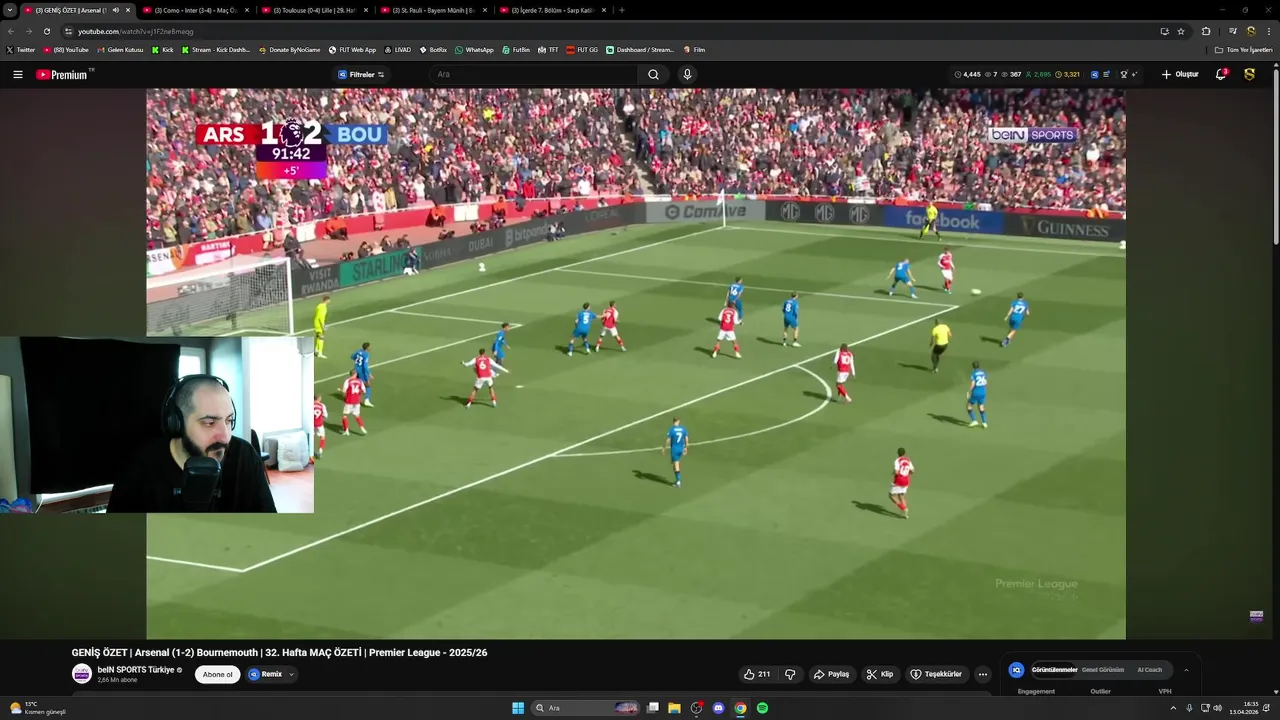Open the TFT bookmark
This screenshot has width=1280, height=720.
[x=548, y=49]
